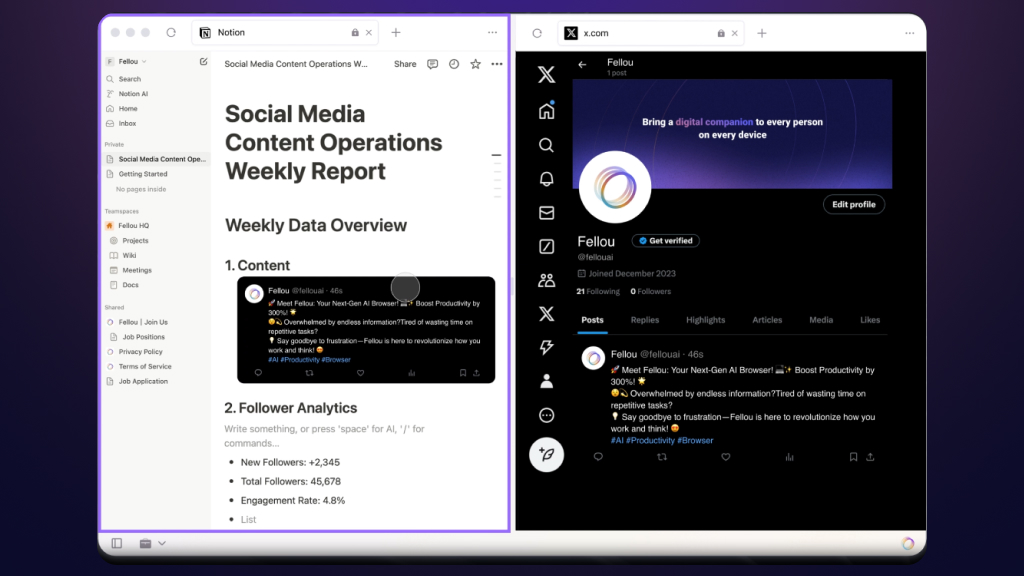Click the Get verified button
Image resolution: width=1024 pixels, height=576 pixels.
665,241
